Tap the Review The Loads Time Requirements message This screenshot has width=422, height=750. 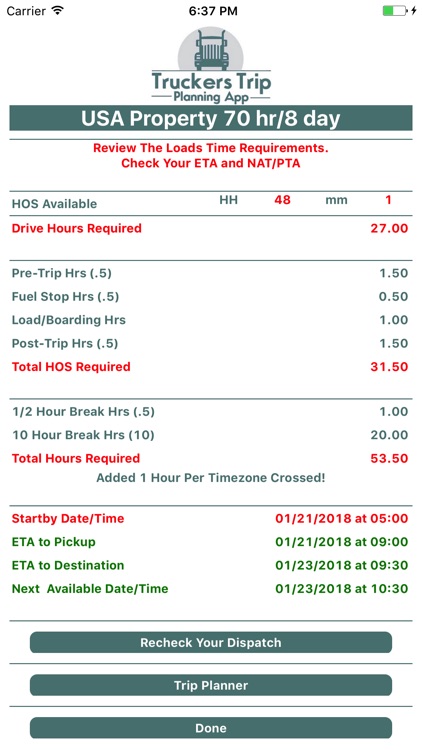point(211,148)
